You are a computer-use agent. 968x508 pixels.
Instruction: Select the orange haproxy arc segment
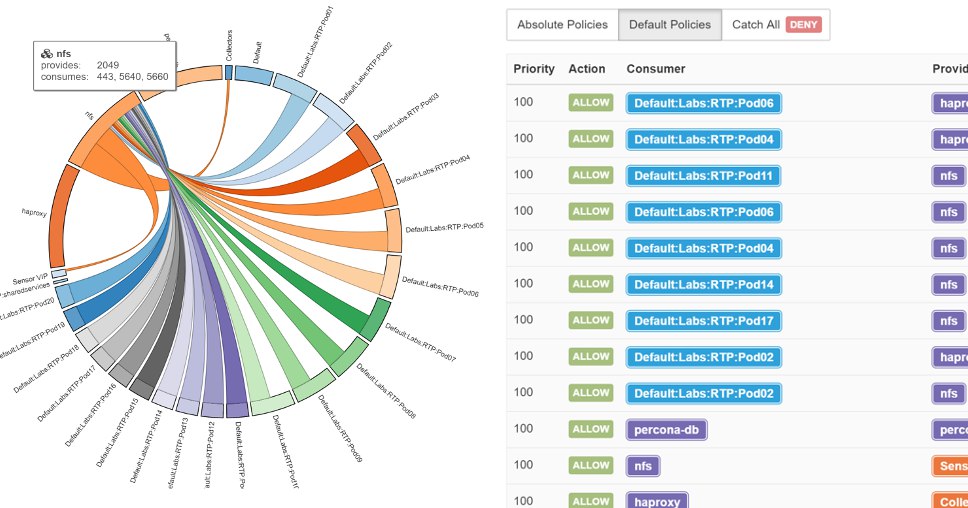pyautogui.click(x=60, y=216)
